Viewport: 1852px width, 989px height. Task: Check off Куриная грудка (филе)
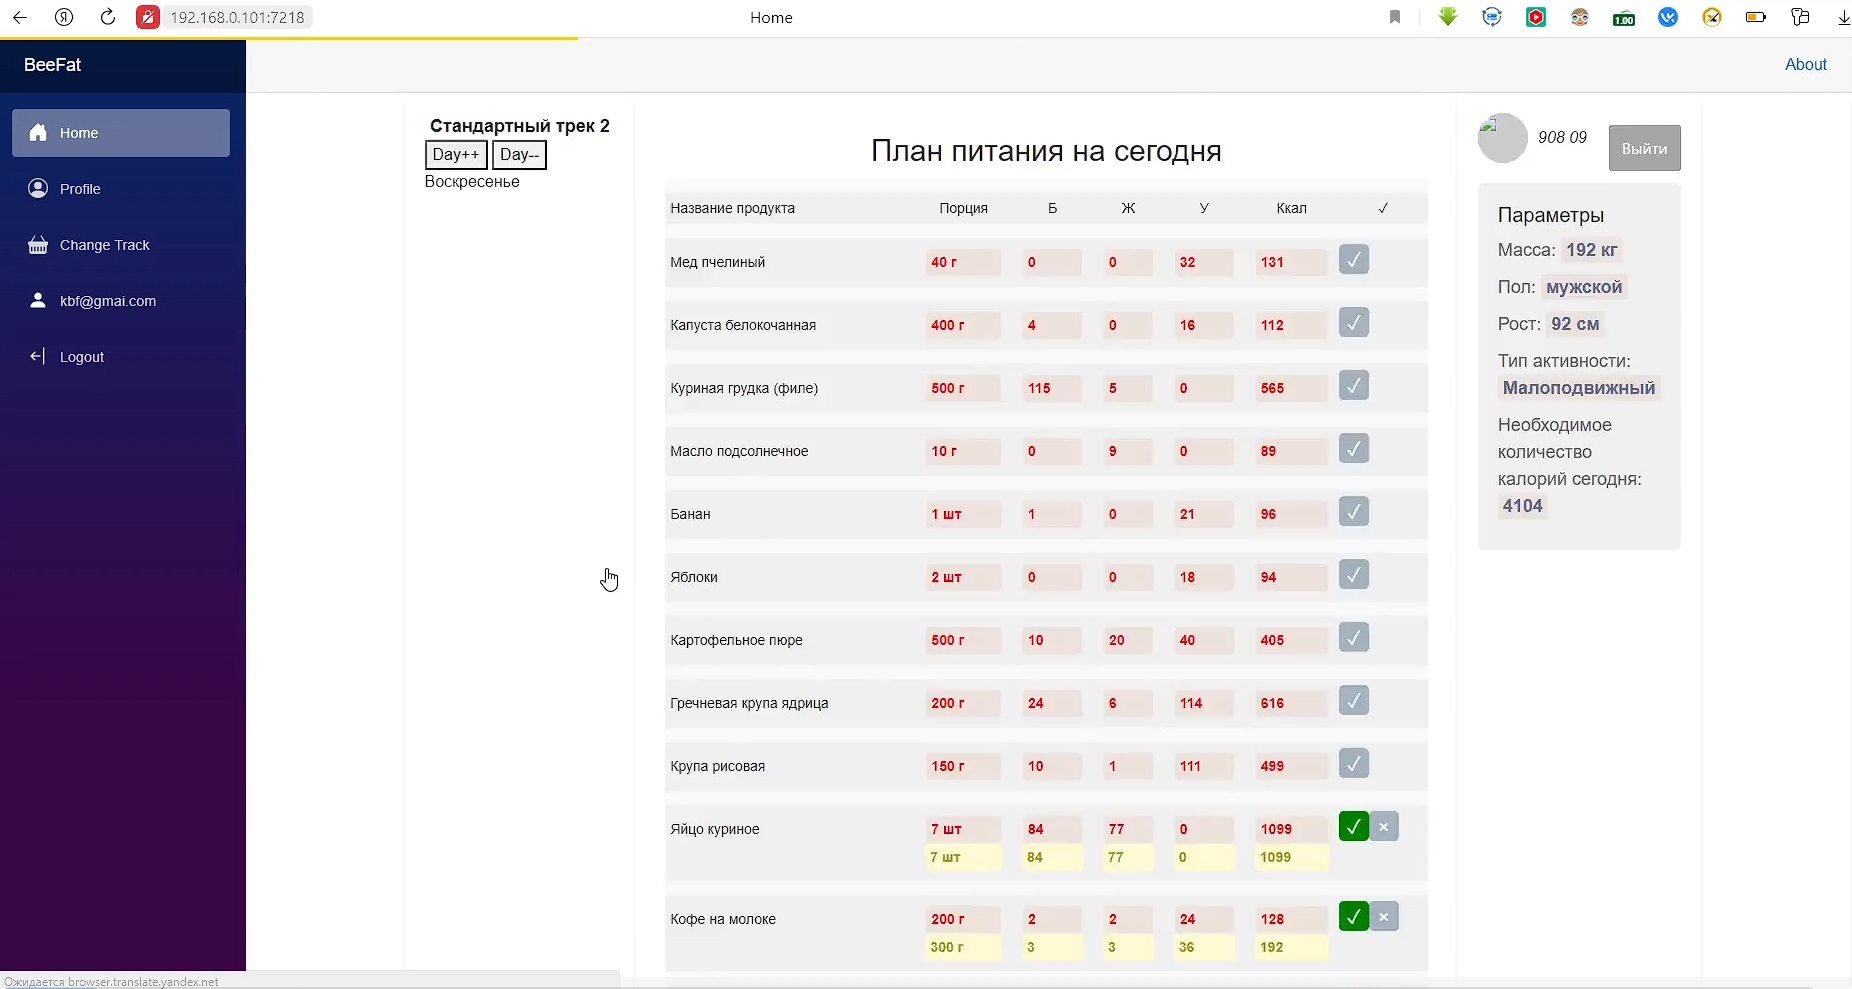1354,386
